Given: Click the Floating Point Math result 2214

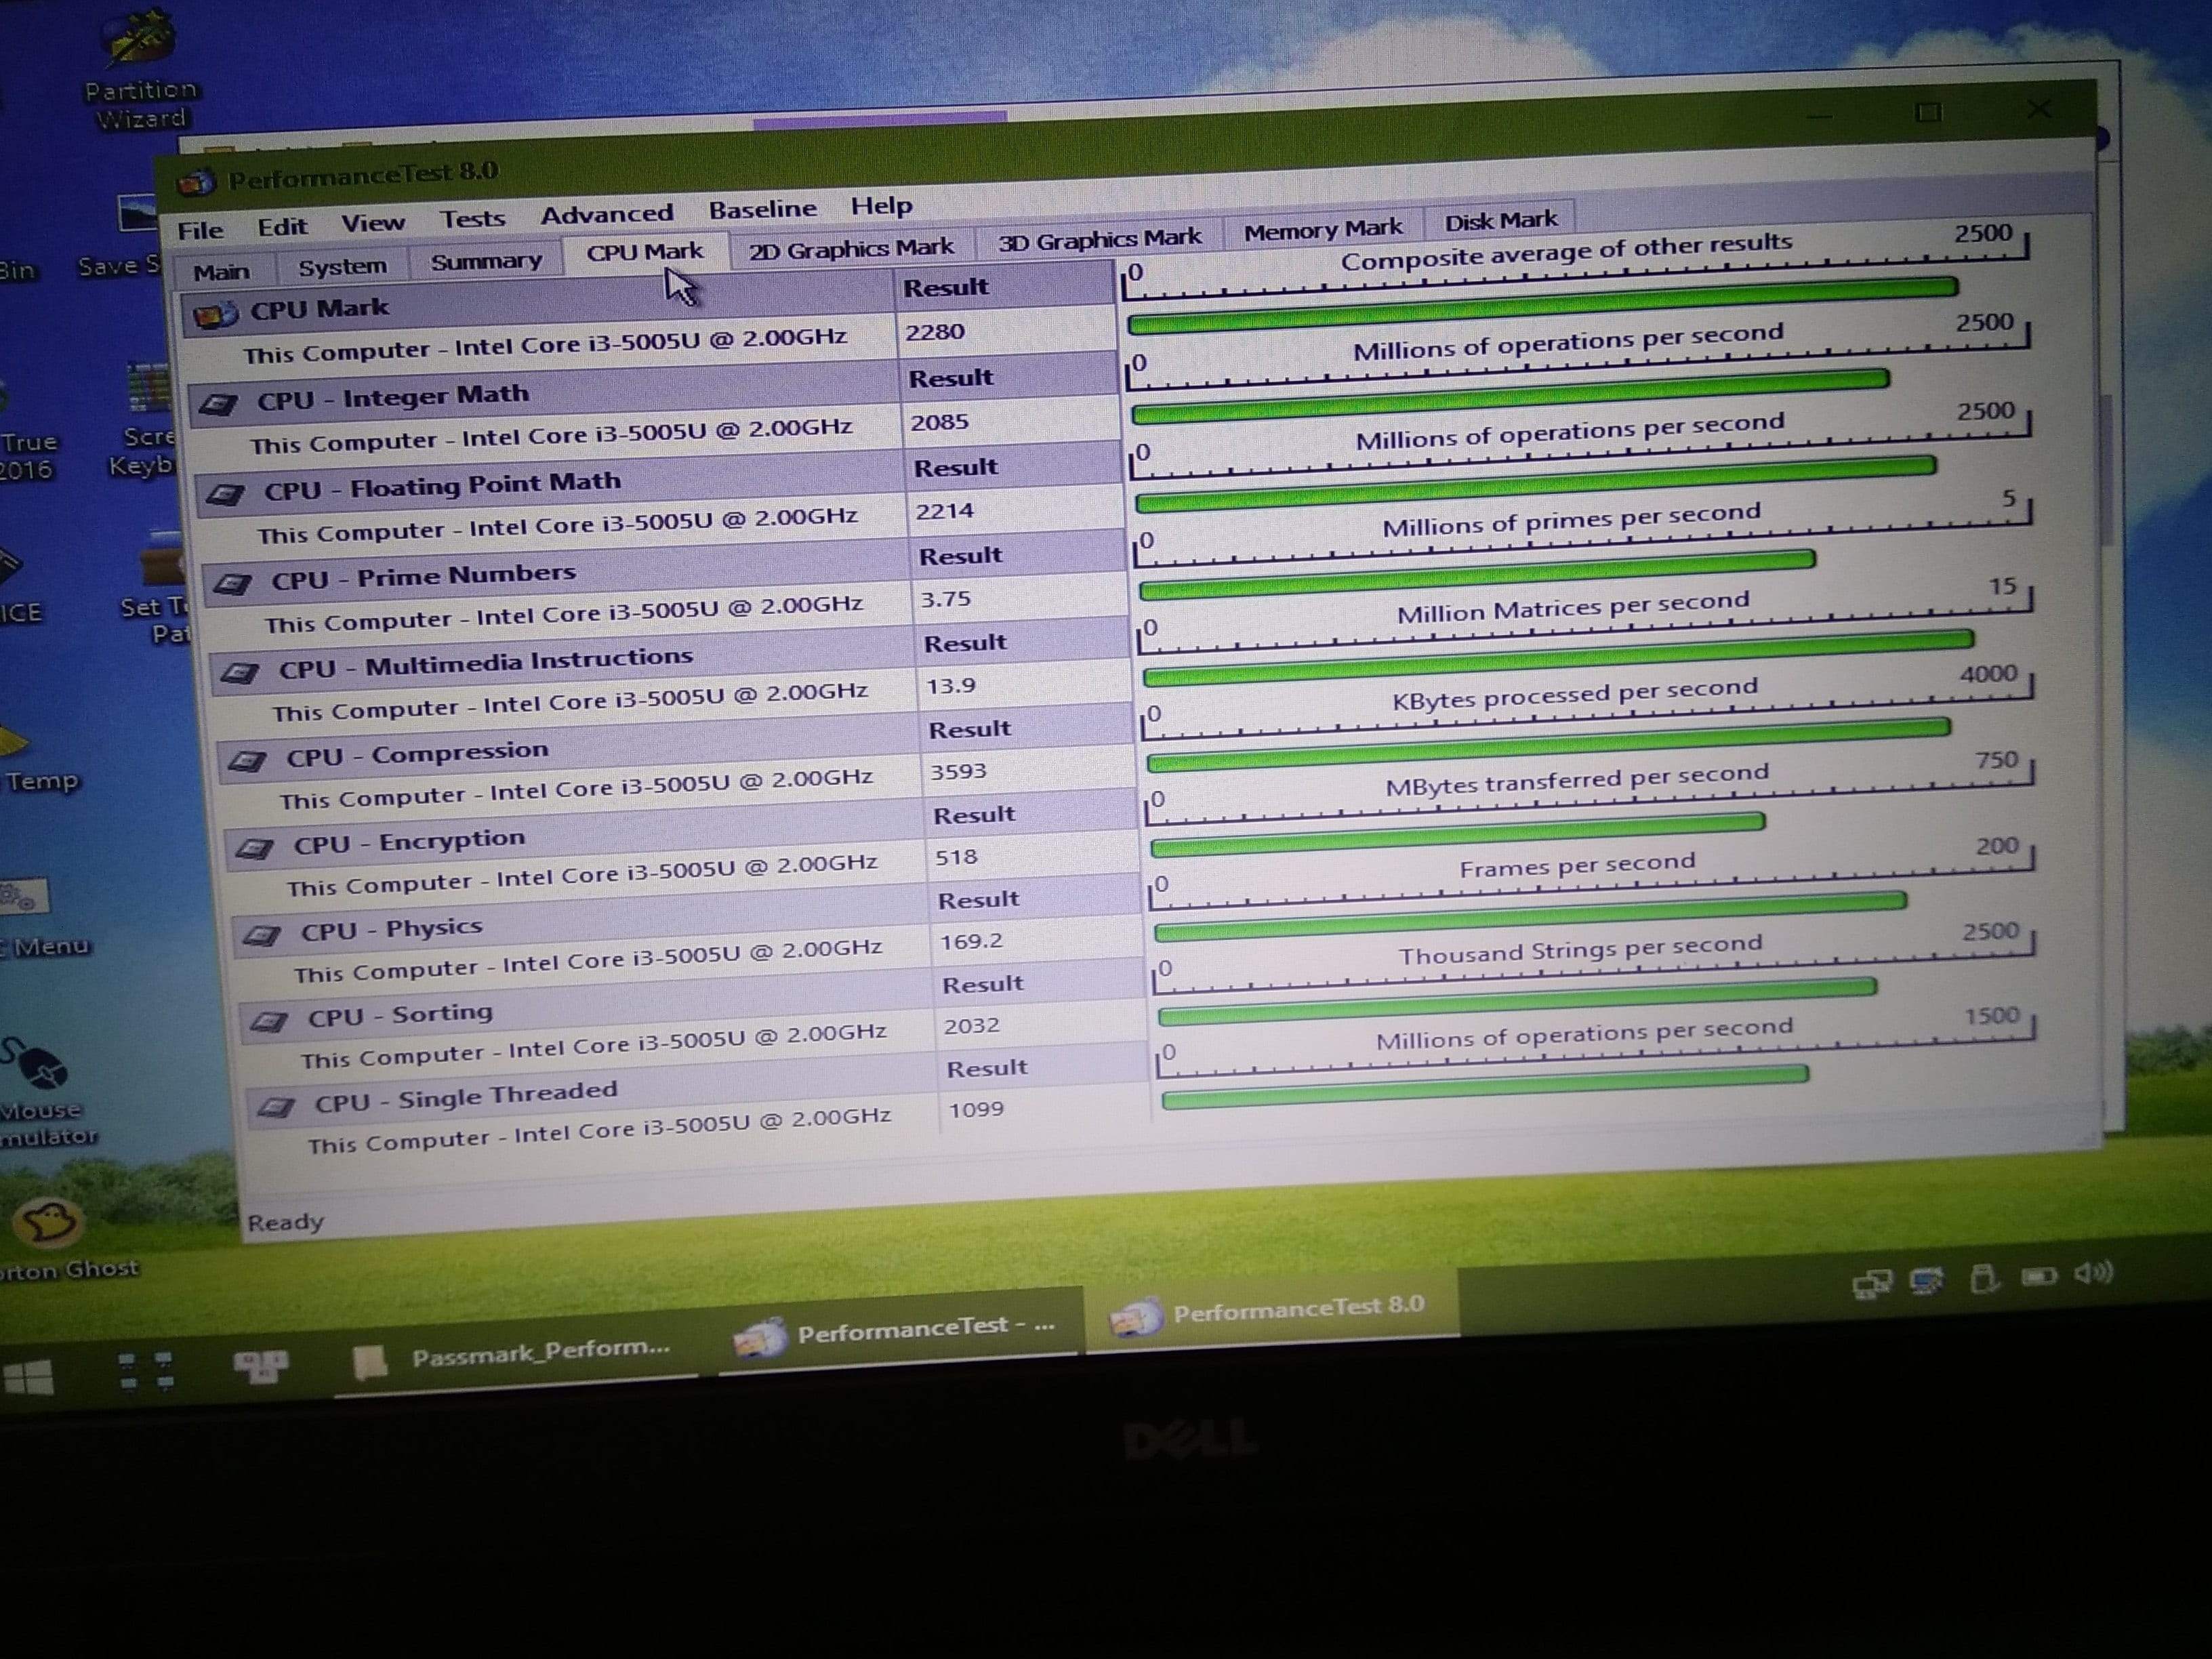Looking at the screenshot, I should click(944, 511).
